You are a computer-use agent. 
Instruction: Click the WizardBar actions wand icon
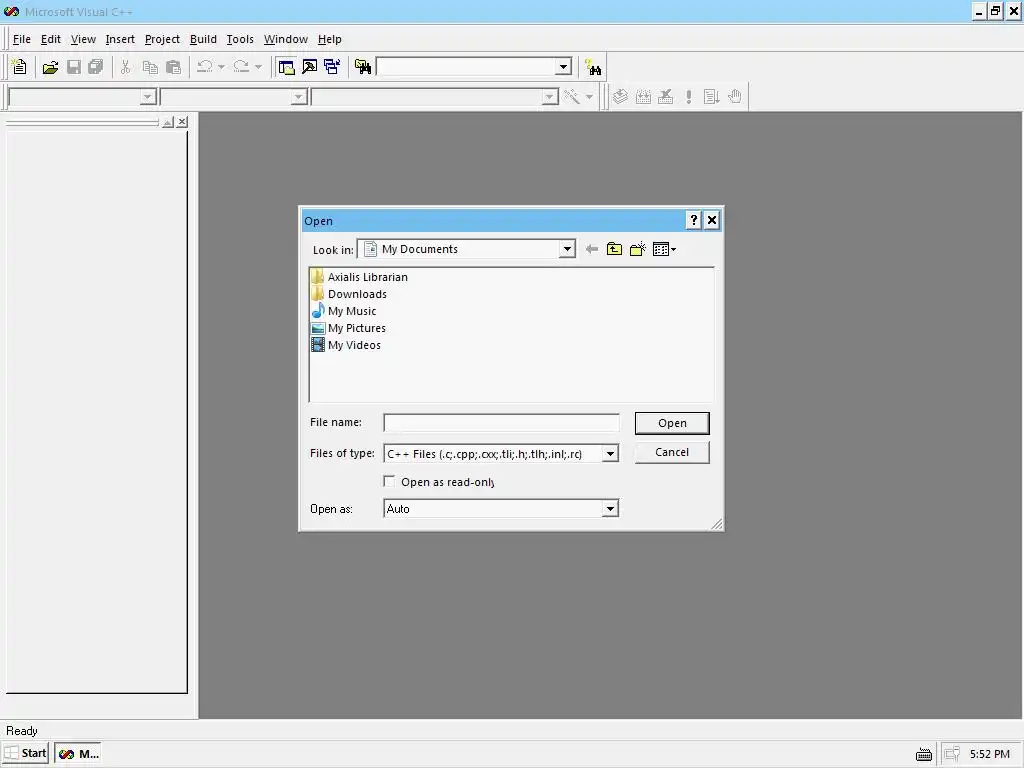571,97
